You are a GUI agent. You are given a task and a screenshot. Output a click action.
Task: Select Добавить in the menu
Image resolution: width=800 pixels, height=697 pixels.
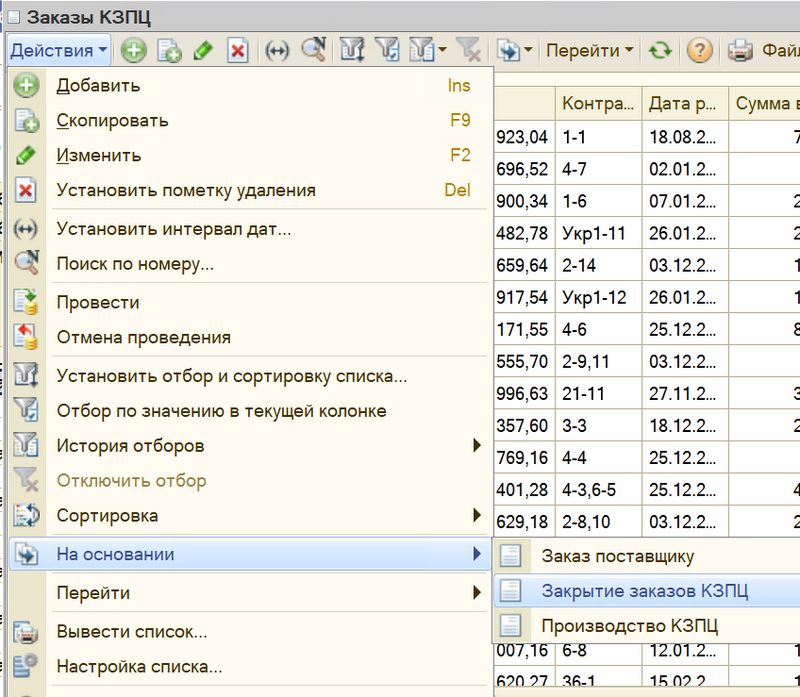tap(249, 85)
